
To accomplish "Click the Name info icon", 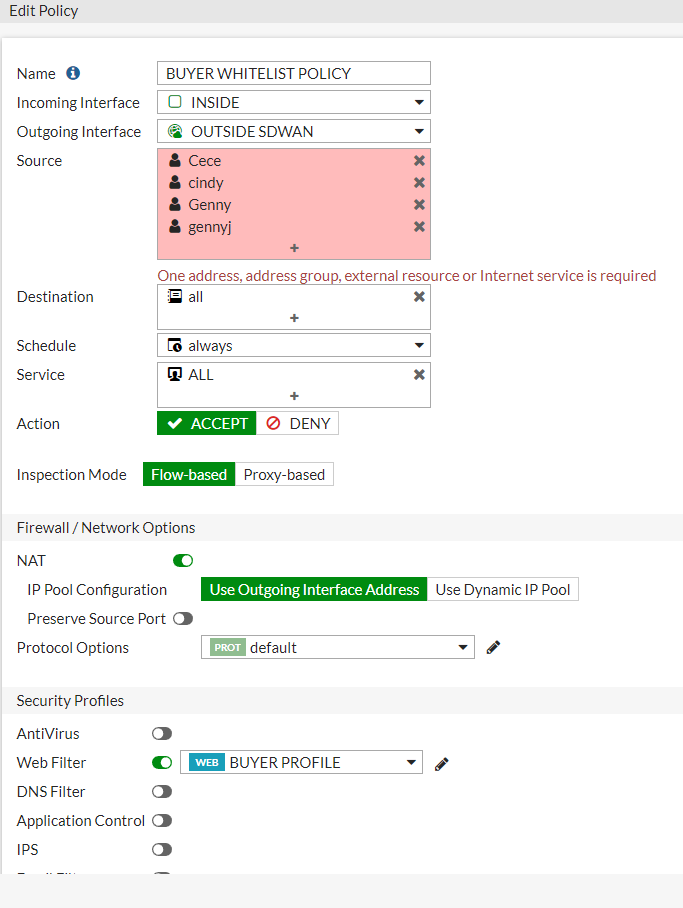I will [x=73, y=73].
